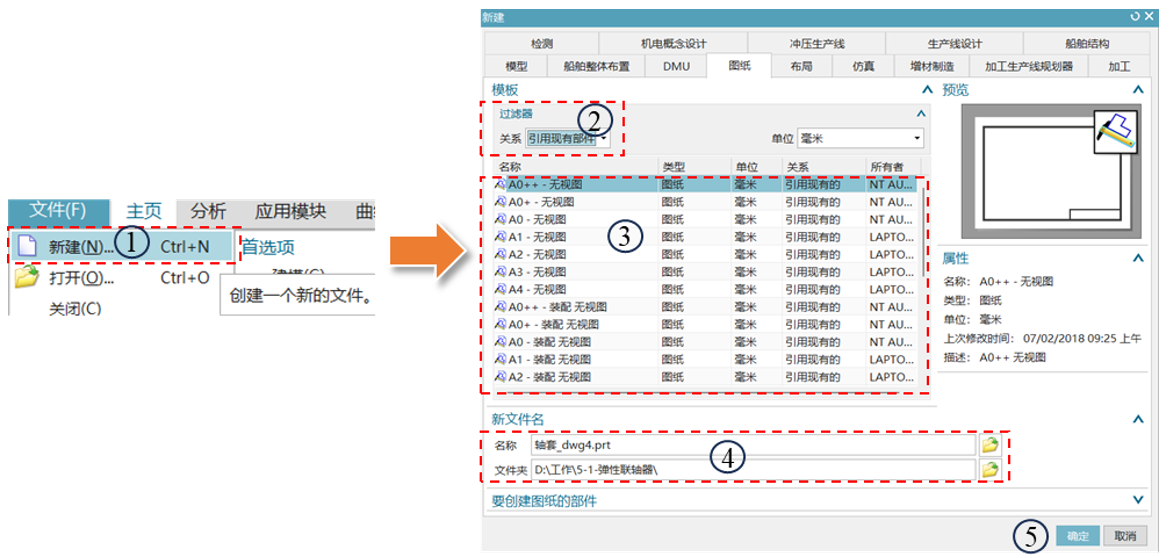Image resolution: width=1174 pixels, height=558 pixels.
Task: Choose 打开(O)... menu entry
Action: tap(112, 278)
